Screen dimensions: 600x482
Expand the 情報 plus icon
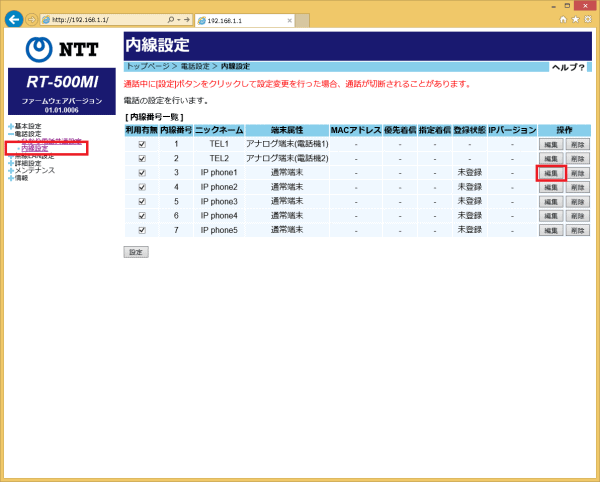pyautogui.click(x=11, y=178)
